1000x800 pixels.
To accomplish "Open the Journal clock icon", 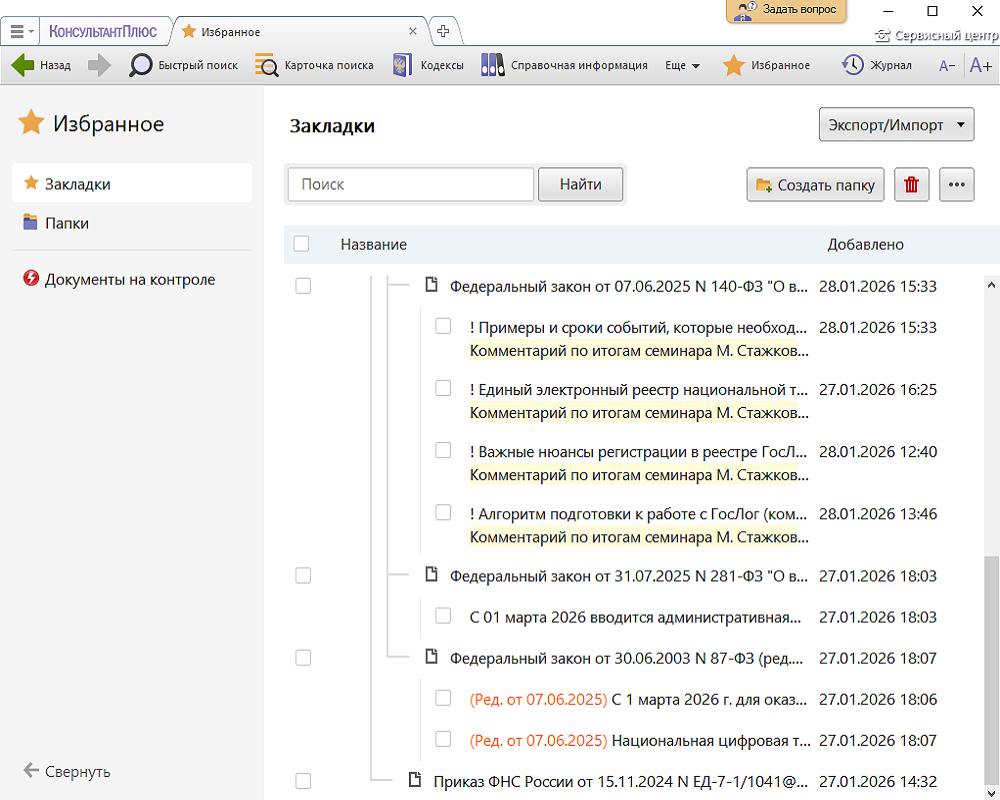I will (x=853, y=65).
